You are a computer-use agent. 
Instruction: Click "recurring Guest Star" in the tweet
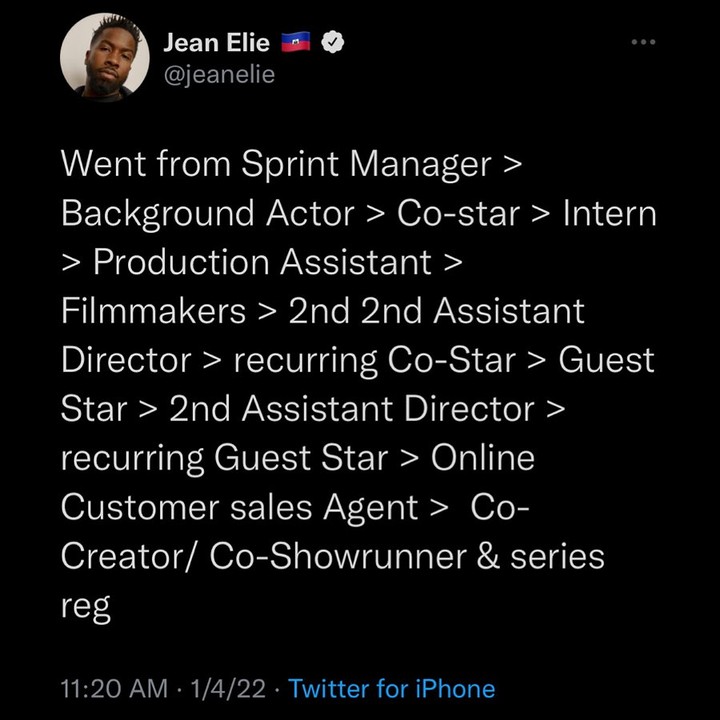click(x=224, y=457)
